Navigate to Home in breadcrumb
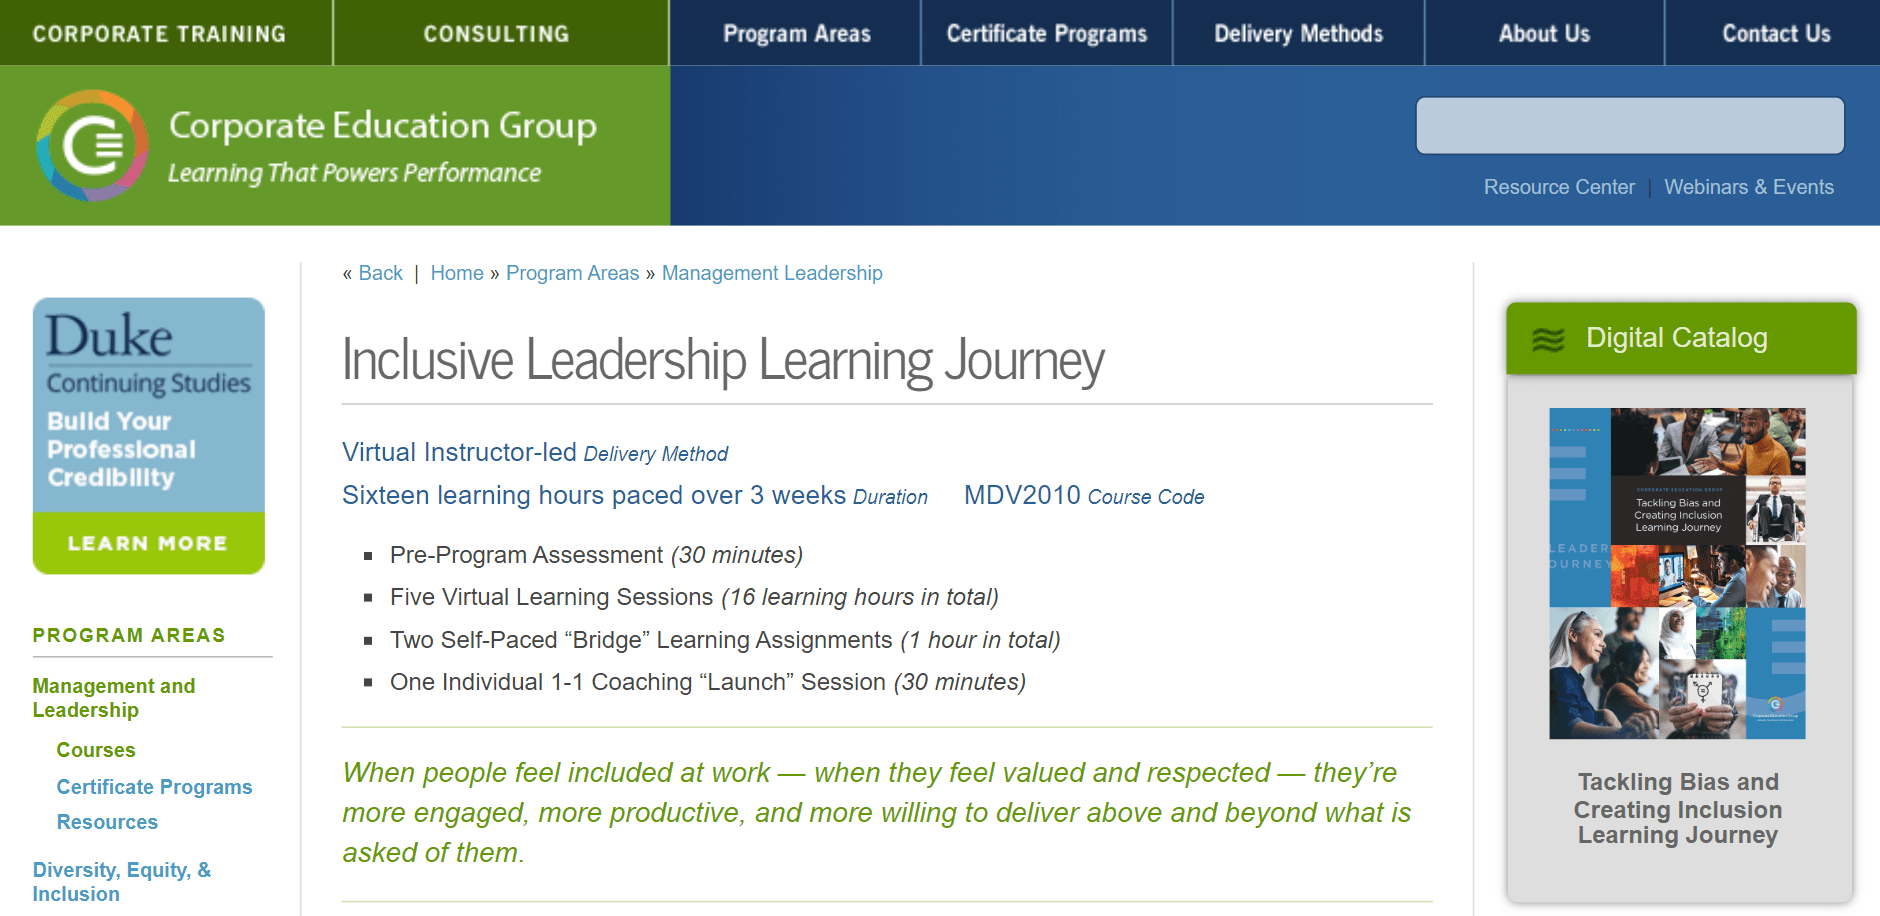1880x916 pixels. click(x=457, y=273)
